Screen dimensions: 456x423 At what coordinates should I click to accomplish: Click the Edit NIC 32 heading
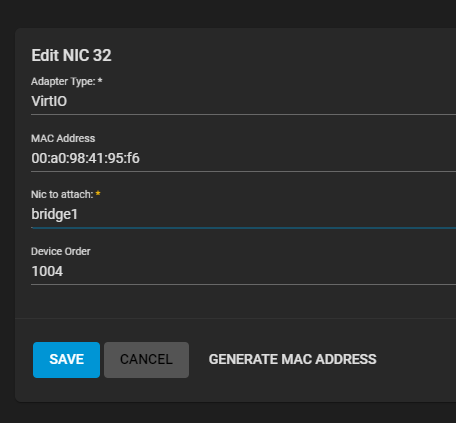(71, 55)
